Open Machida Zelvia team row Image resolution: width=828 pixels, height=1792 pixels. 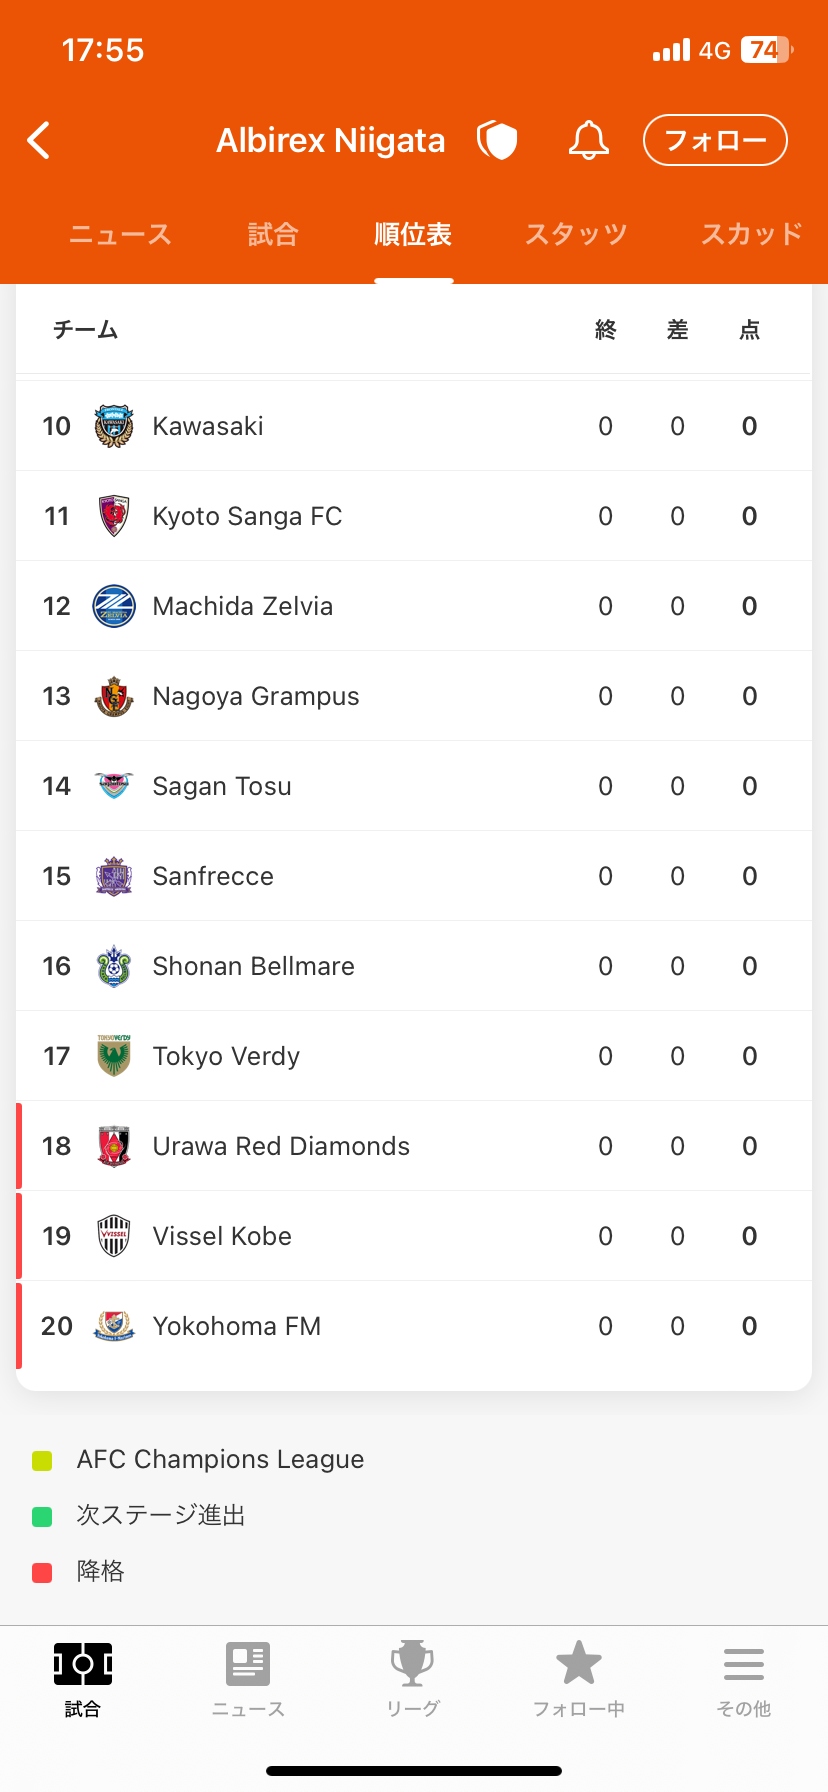[x=243, y=606]
